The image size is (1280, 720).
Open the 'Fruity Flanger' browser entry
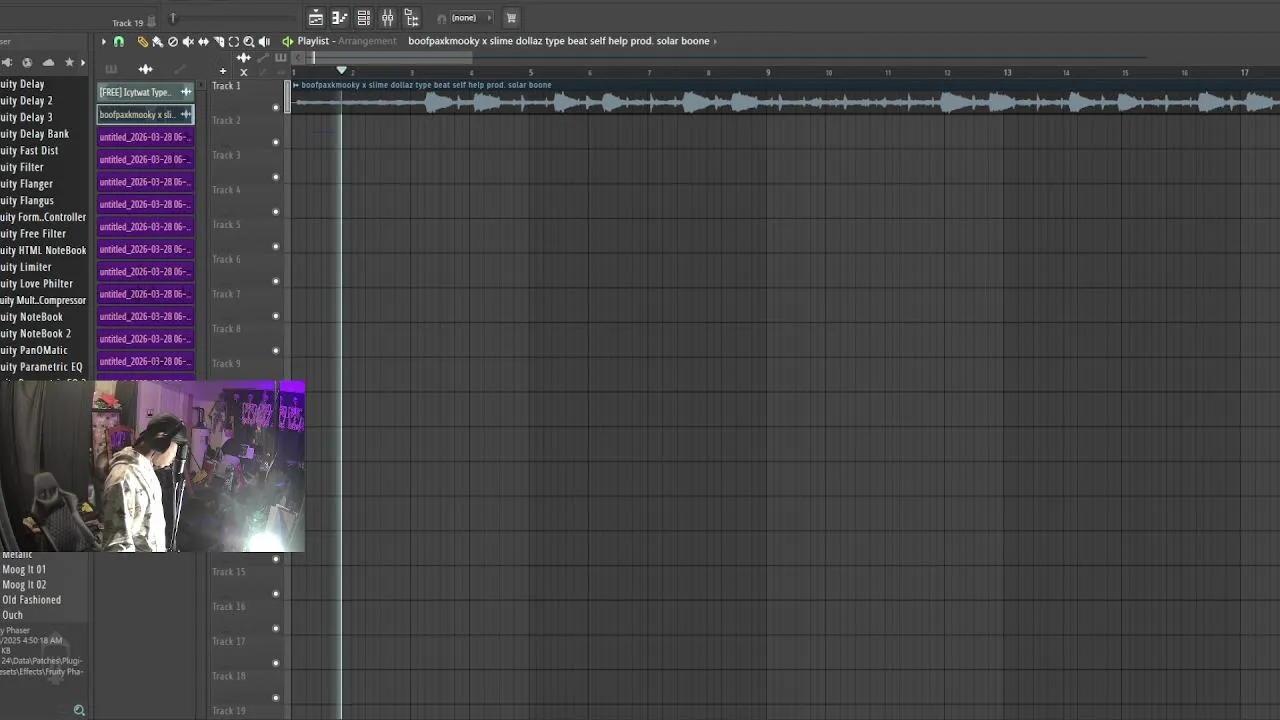coord(26,184)
